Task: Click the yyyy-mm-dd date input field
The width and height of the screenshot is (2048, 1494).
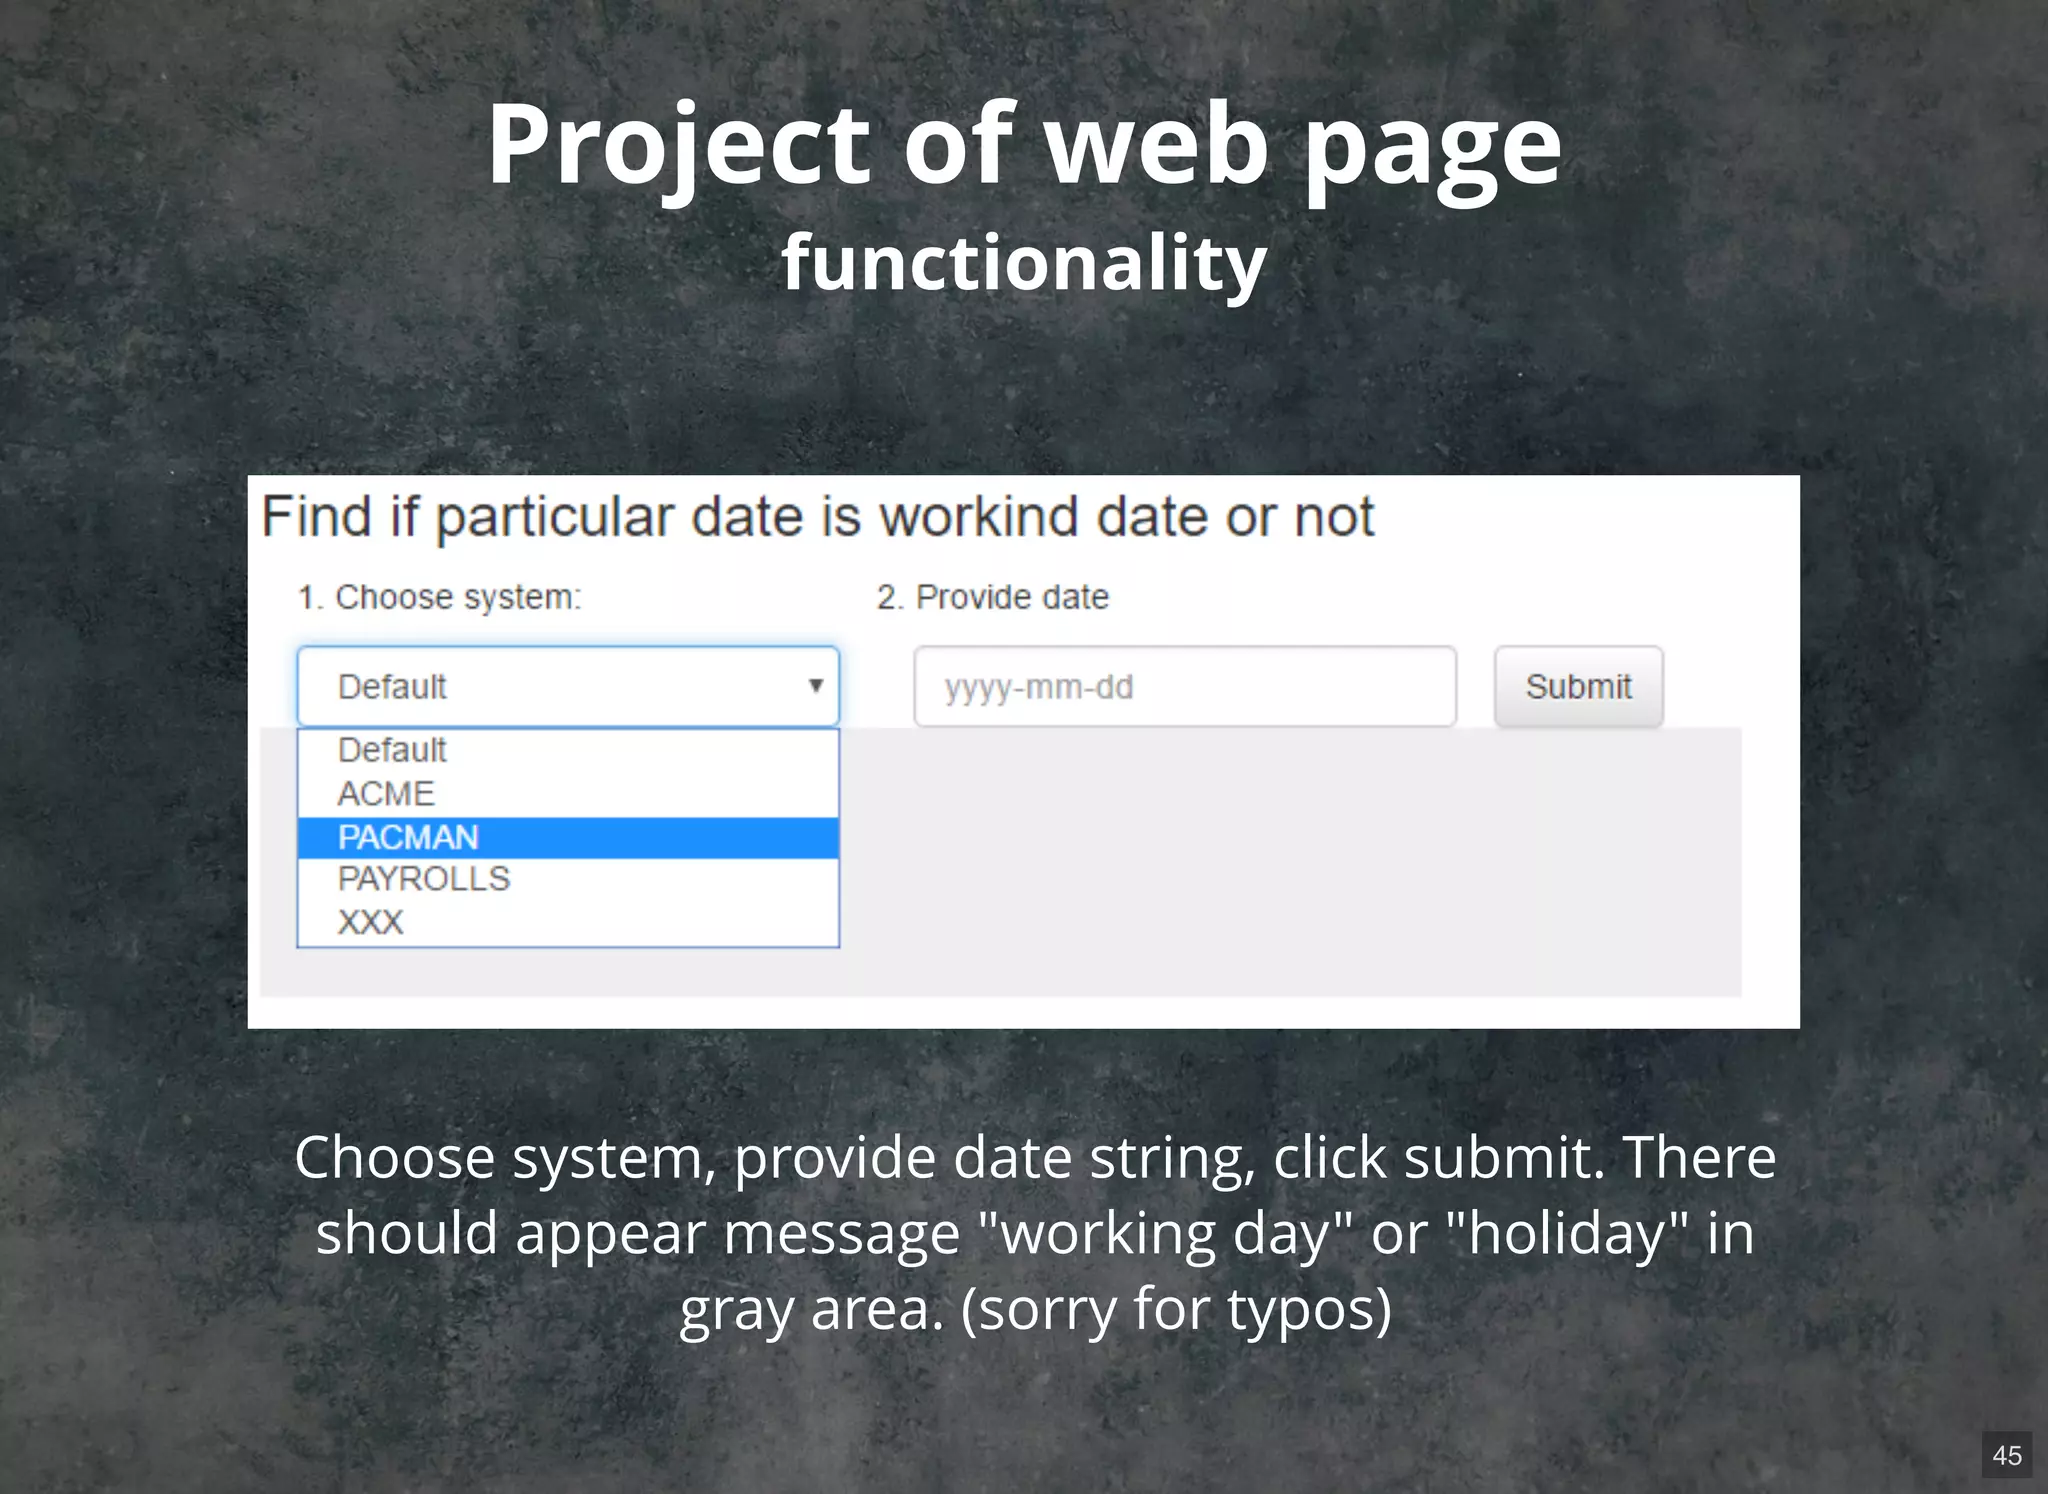Action: [x=1185, y=686]
